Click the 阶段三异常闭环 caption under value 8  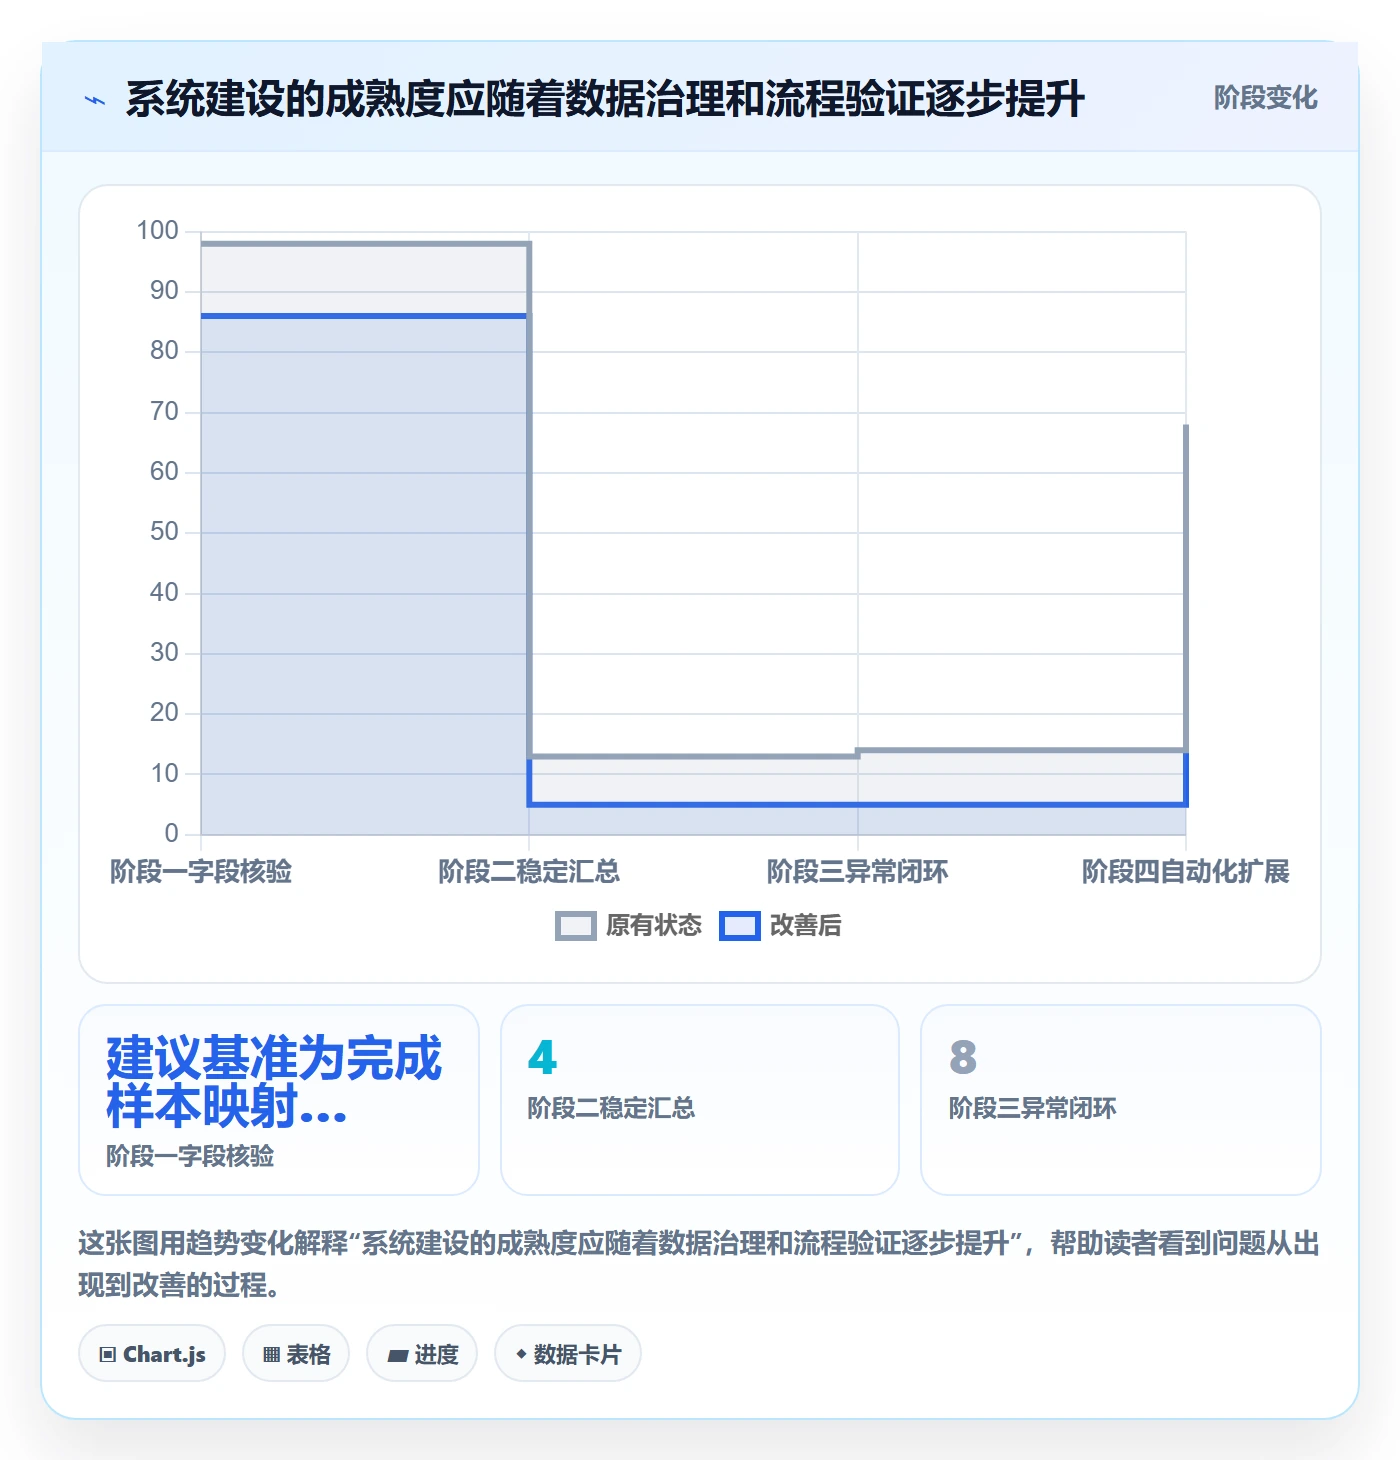tap(1032, 1109)
